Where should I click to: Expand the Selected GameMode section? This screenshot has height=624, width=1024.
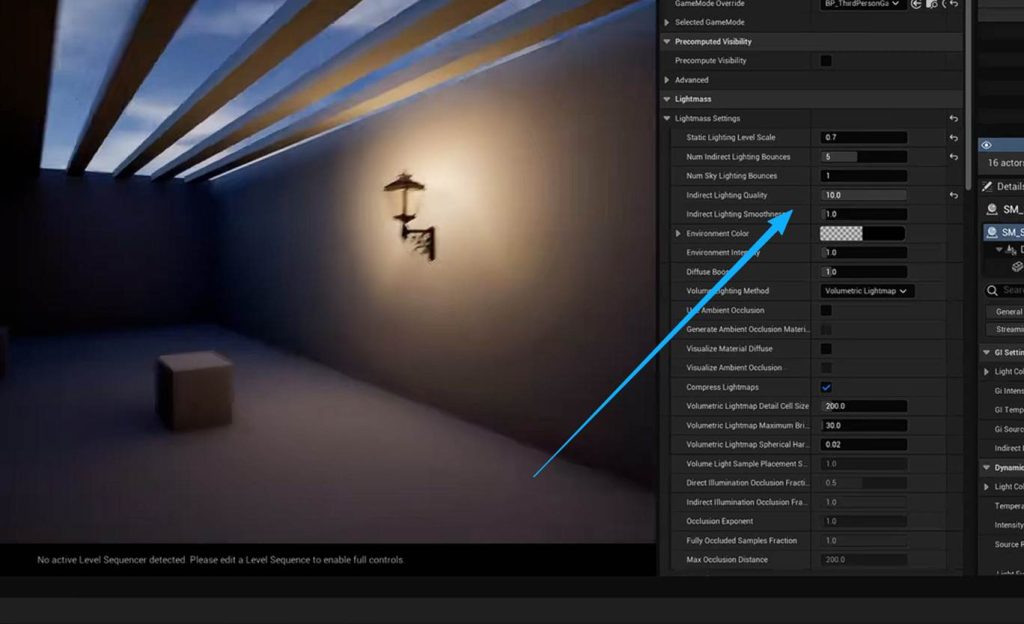pyautogui.click(x=667, y=23)
